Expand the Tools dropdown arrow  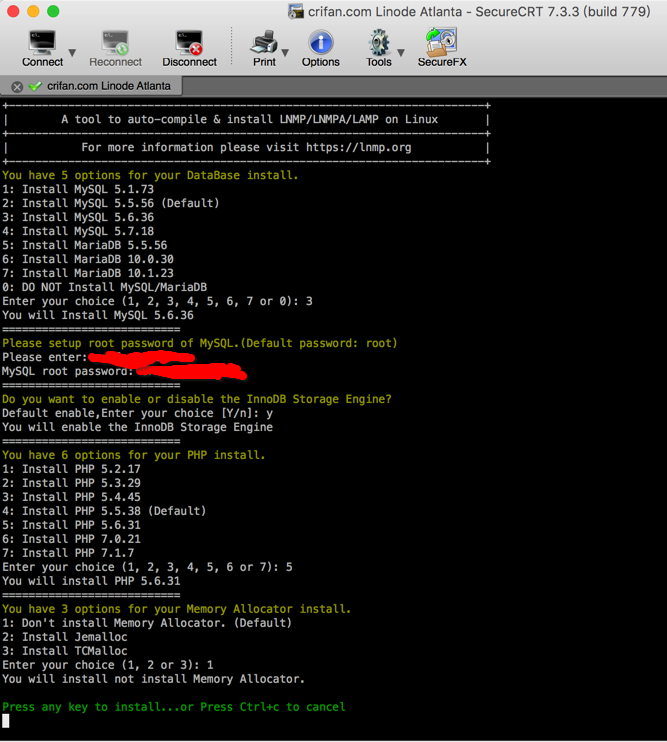401,52
